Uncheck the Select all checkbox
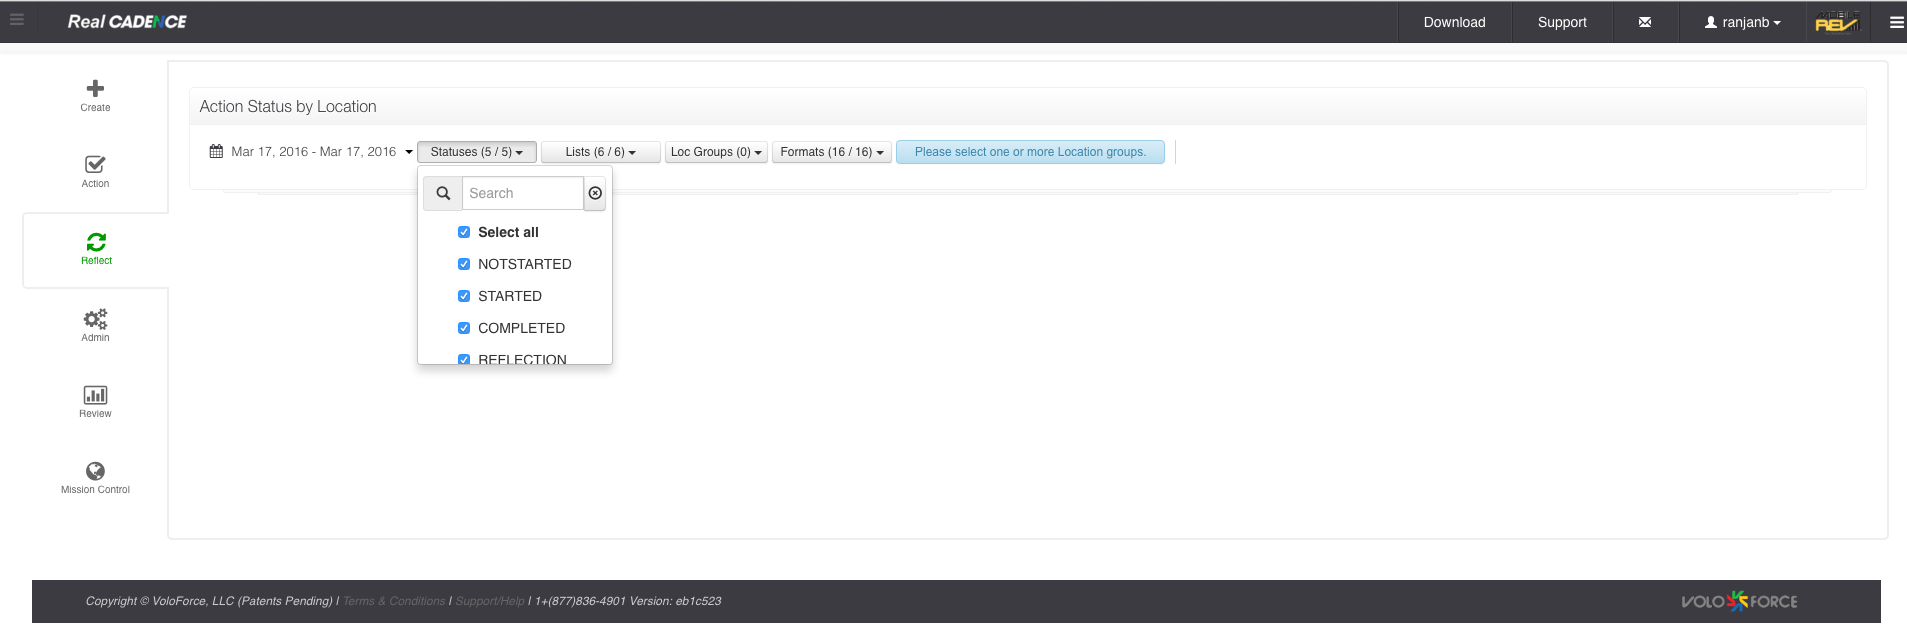This screenshot has height=624, width=1907. pyautogui.click(x=464, y=232)
